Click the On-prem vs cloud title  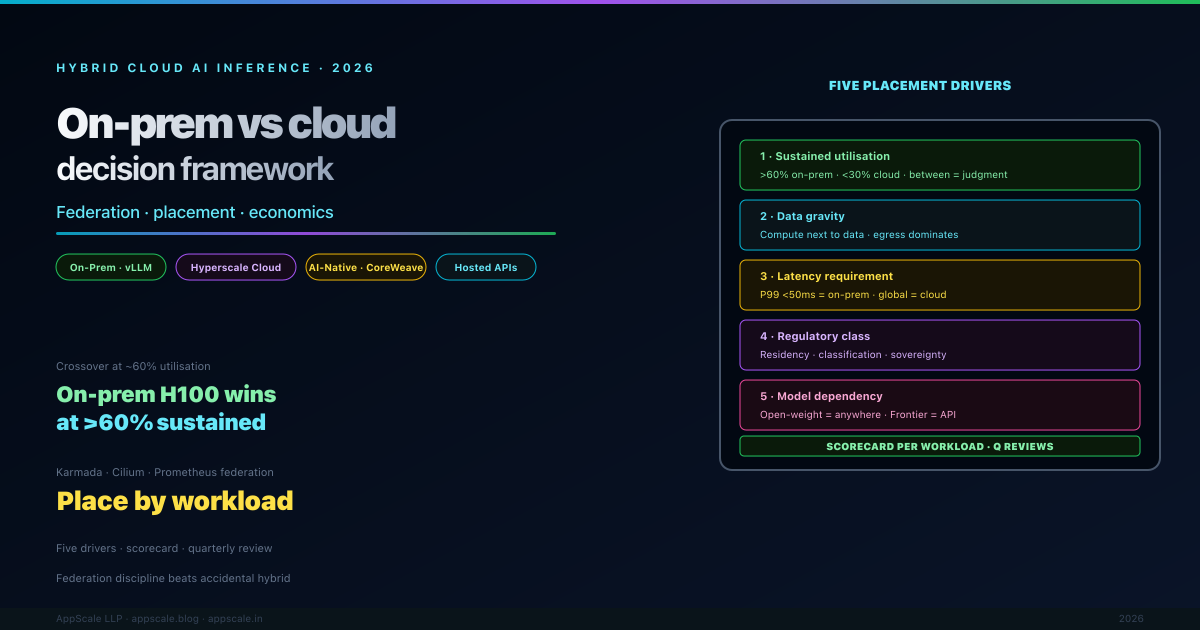226,124
